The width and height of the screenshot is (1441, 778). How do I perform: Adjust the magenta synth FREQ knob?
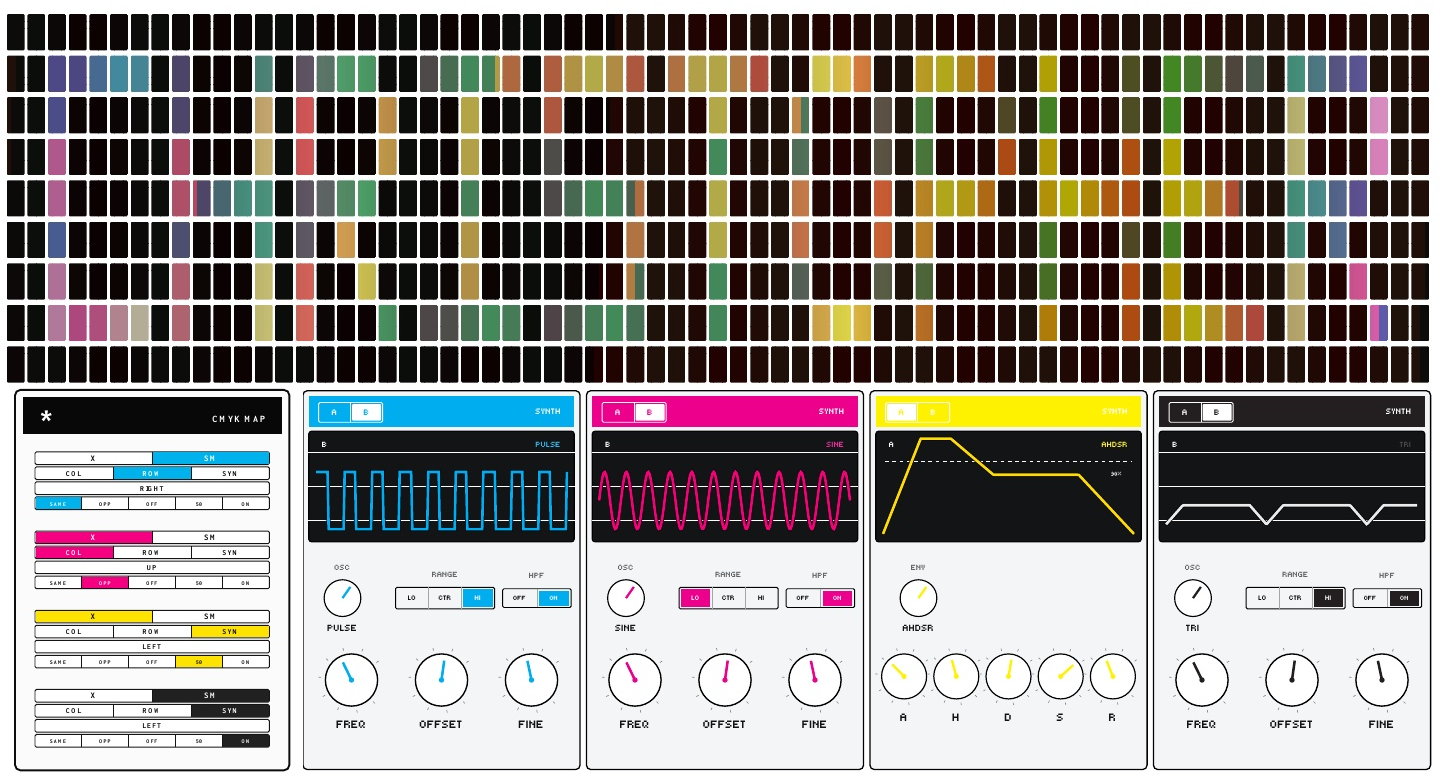pos(635,680)
